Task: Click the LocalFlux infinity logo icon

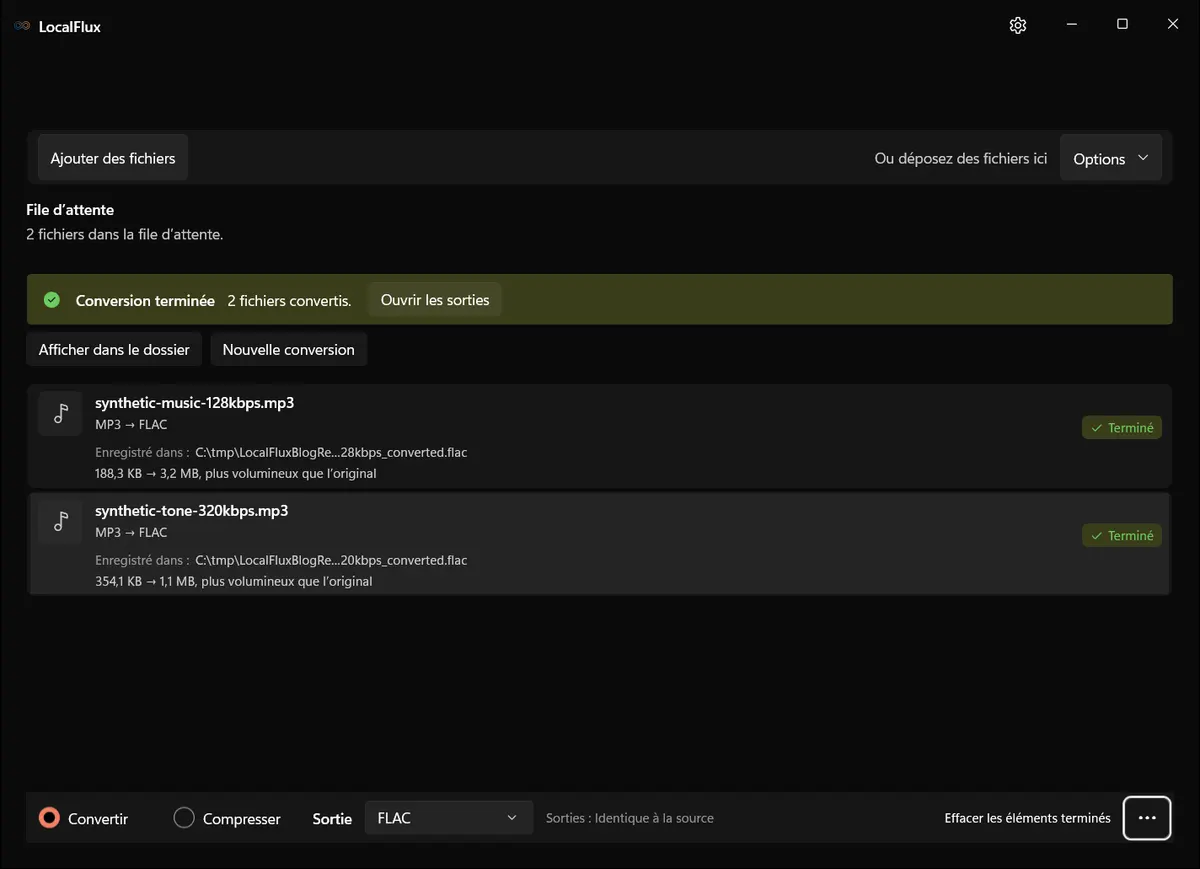Action: click(x=22, y=26)
